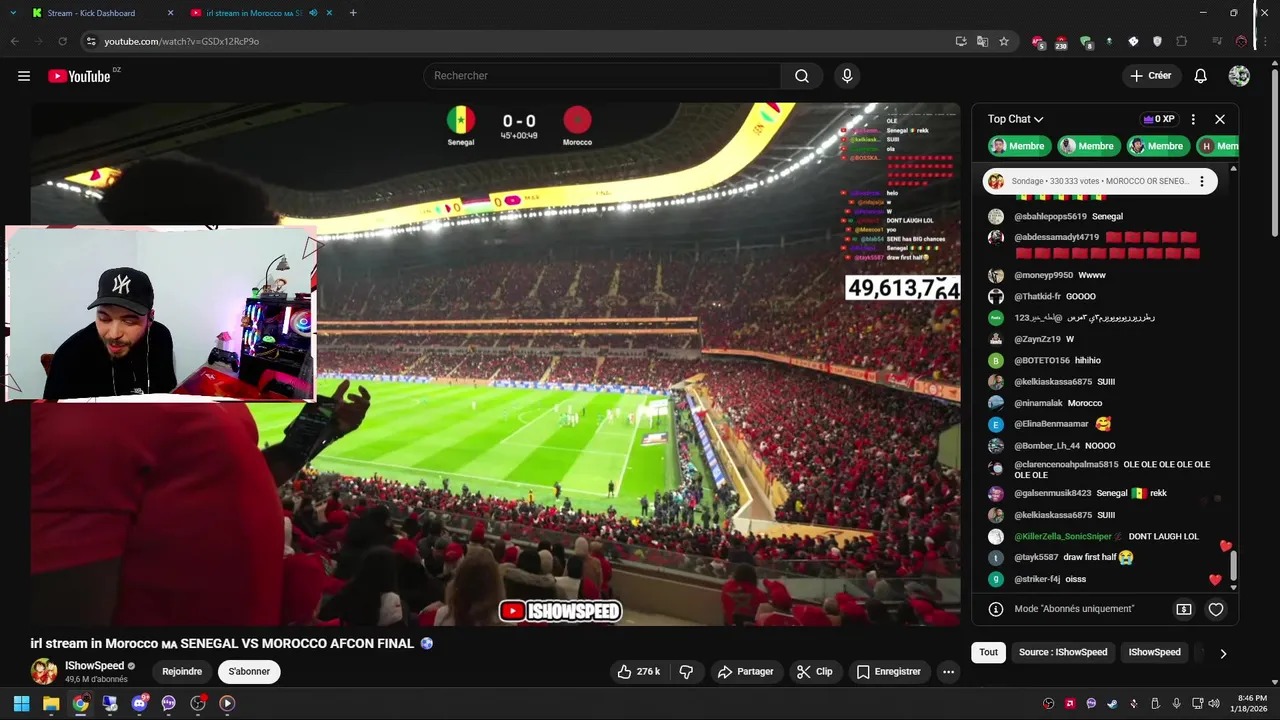1280x720 pixels.
Task: Open the IShowSpeed channel avatar
Action: 44,672
